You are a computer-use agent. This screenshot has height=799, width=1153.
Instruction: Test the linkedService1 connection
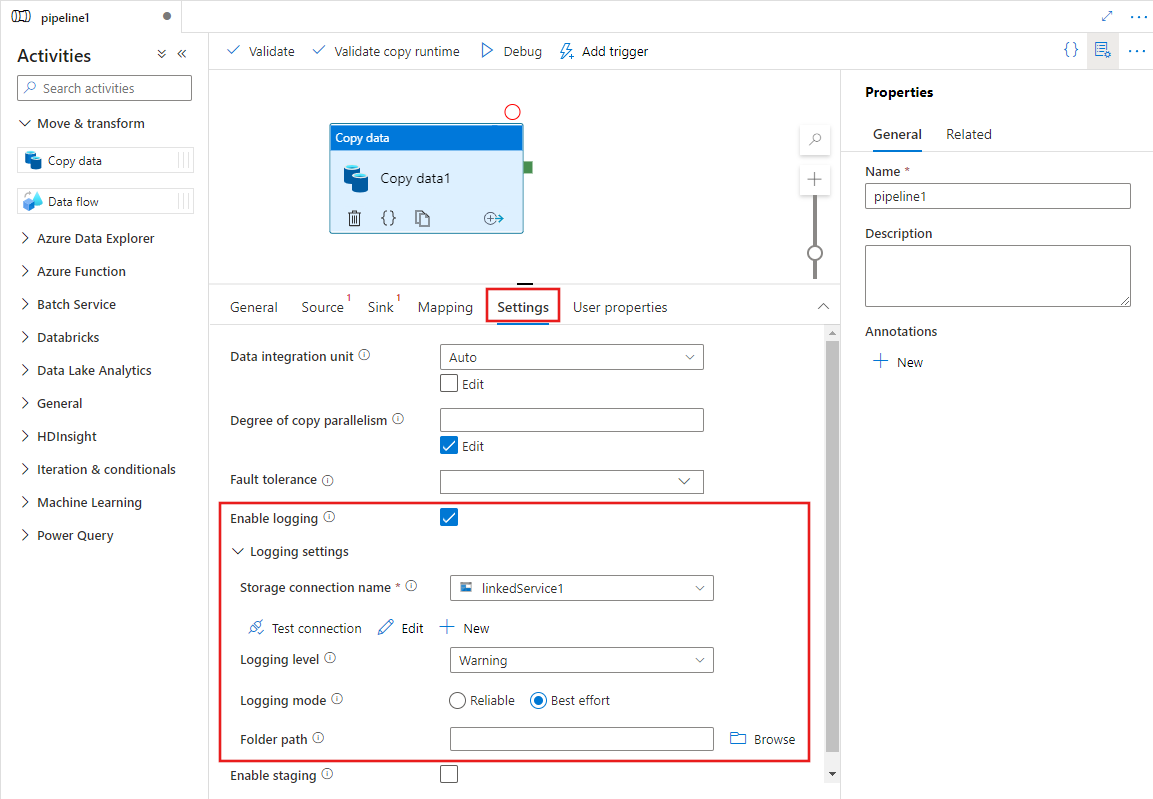click(x=305, y=628)
